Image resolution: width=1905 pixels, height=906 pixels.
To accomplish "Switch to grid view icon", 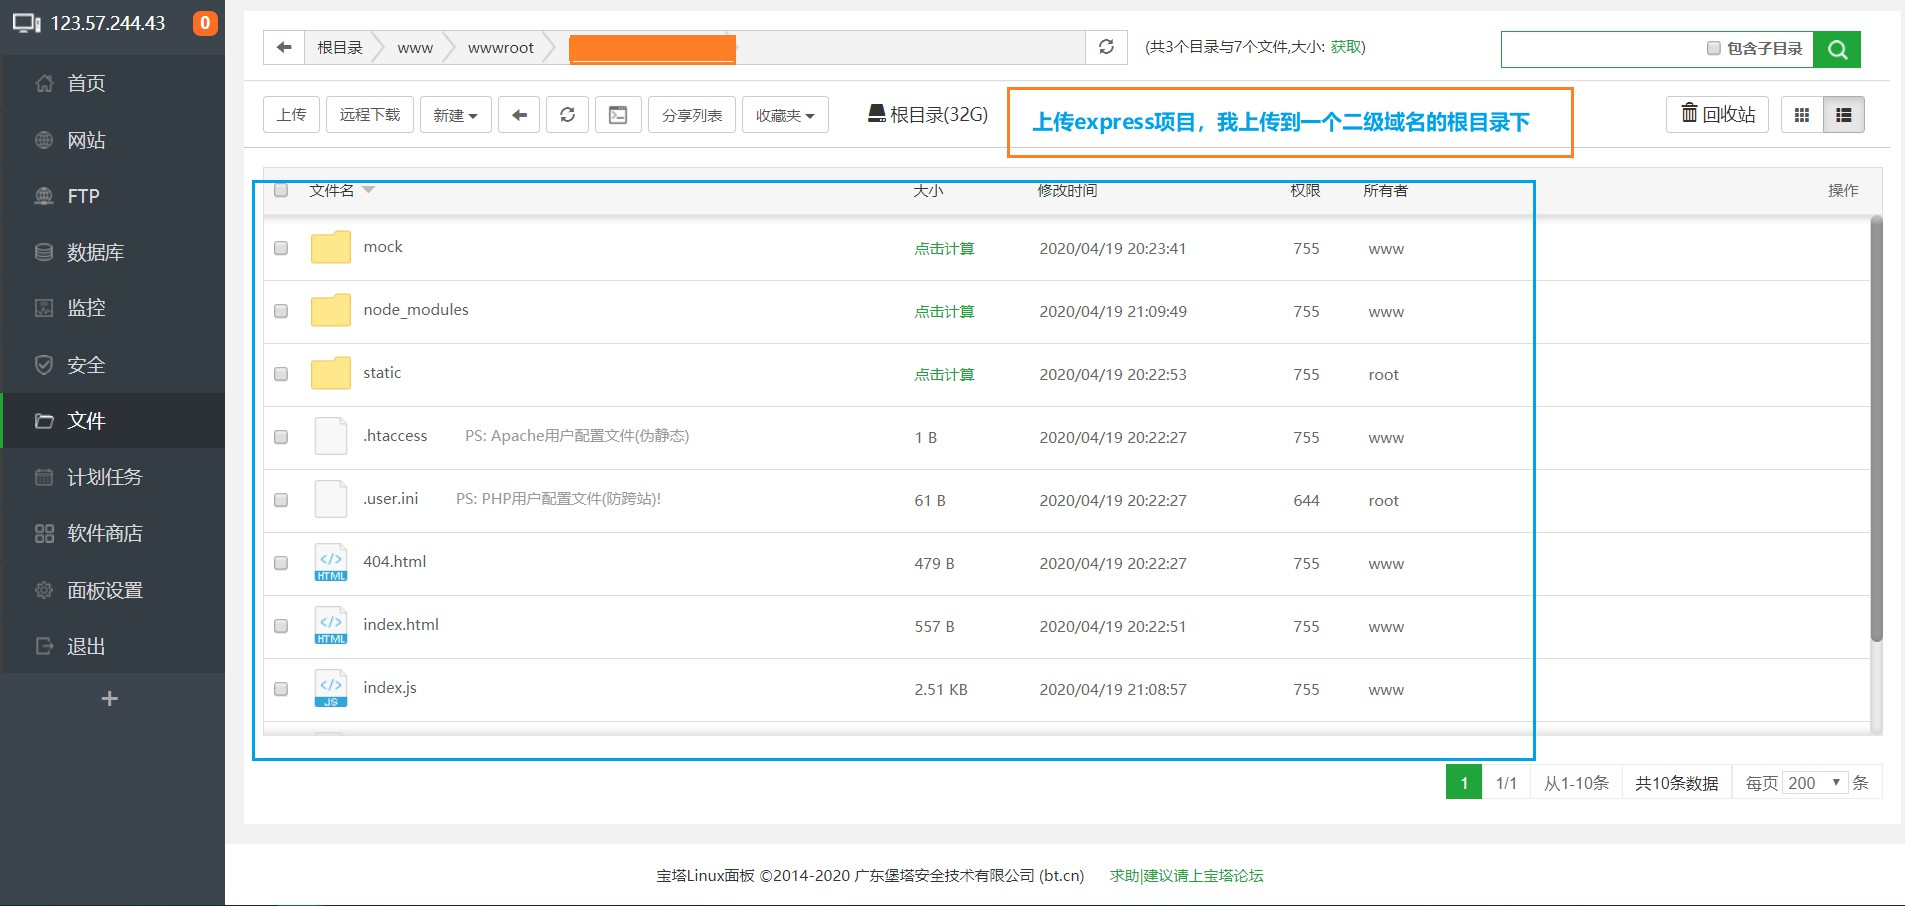I will 1802,115.
